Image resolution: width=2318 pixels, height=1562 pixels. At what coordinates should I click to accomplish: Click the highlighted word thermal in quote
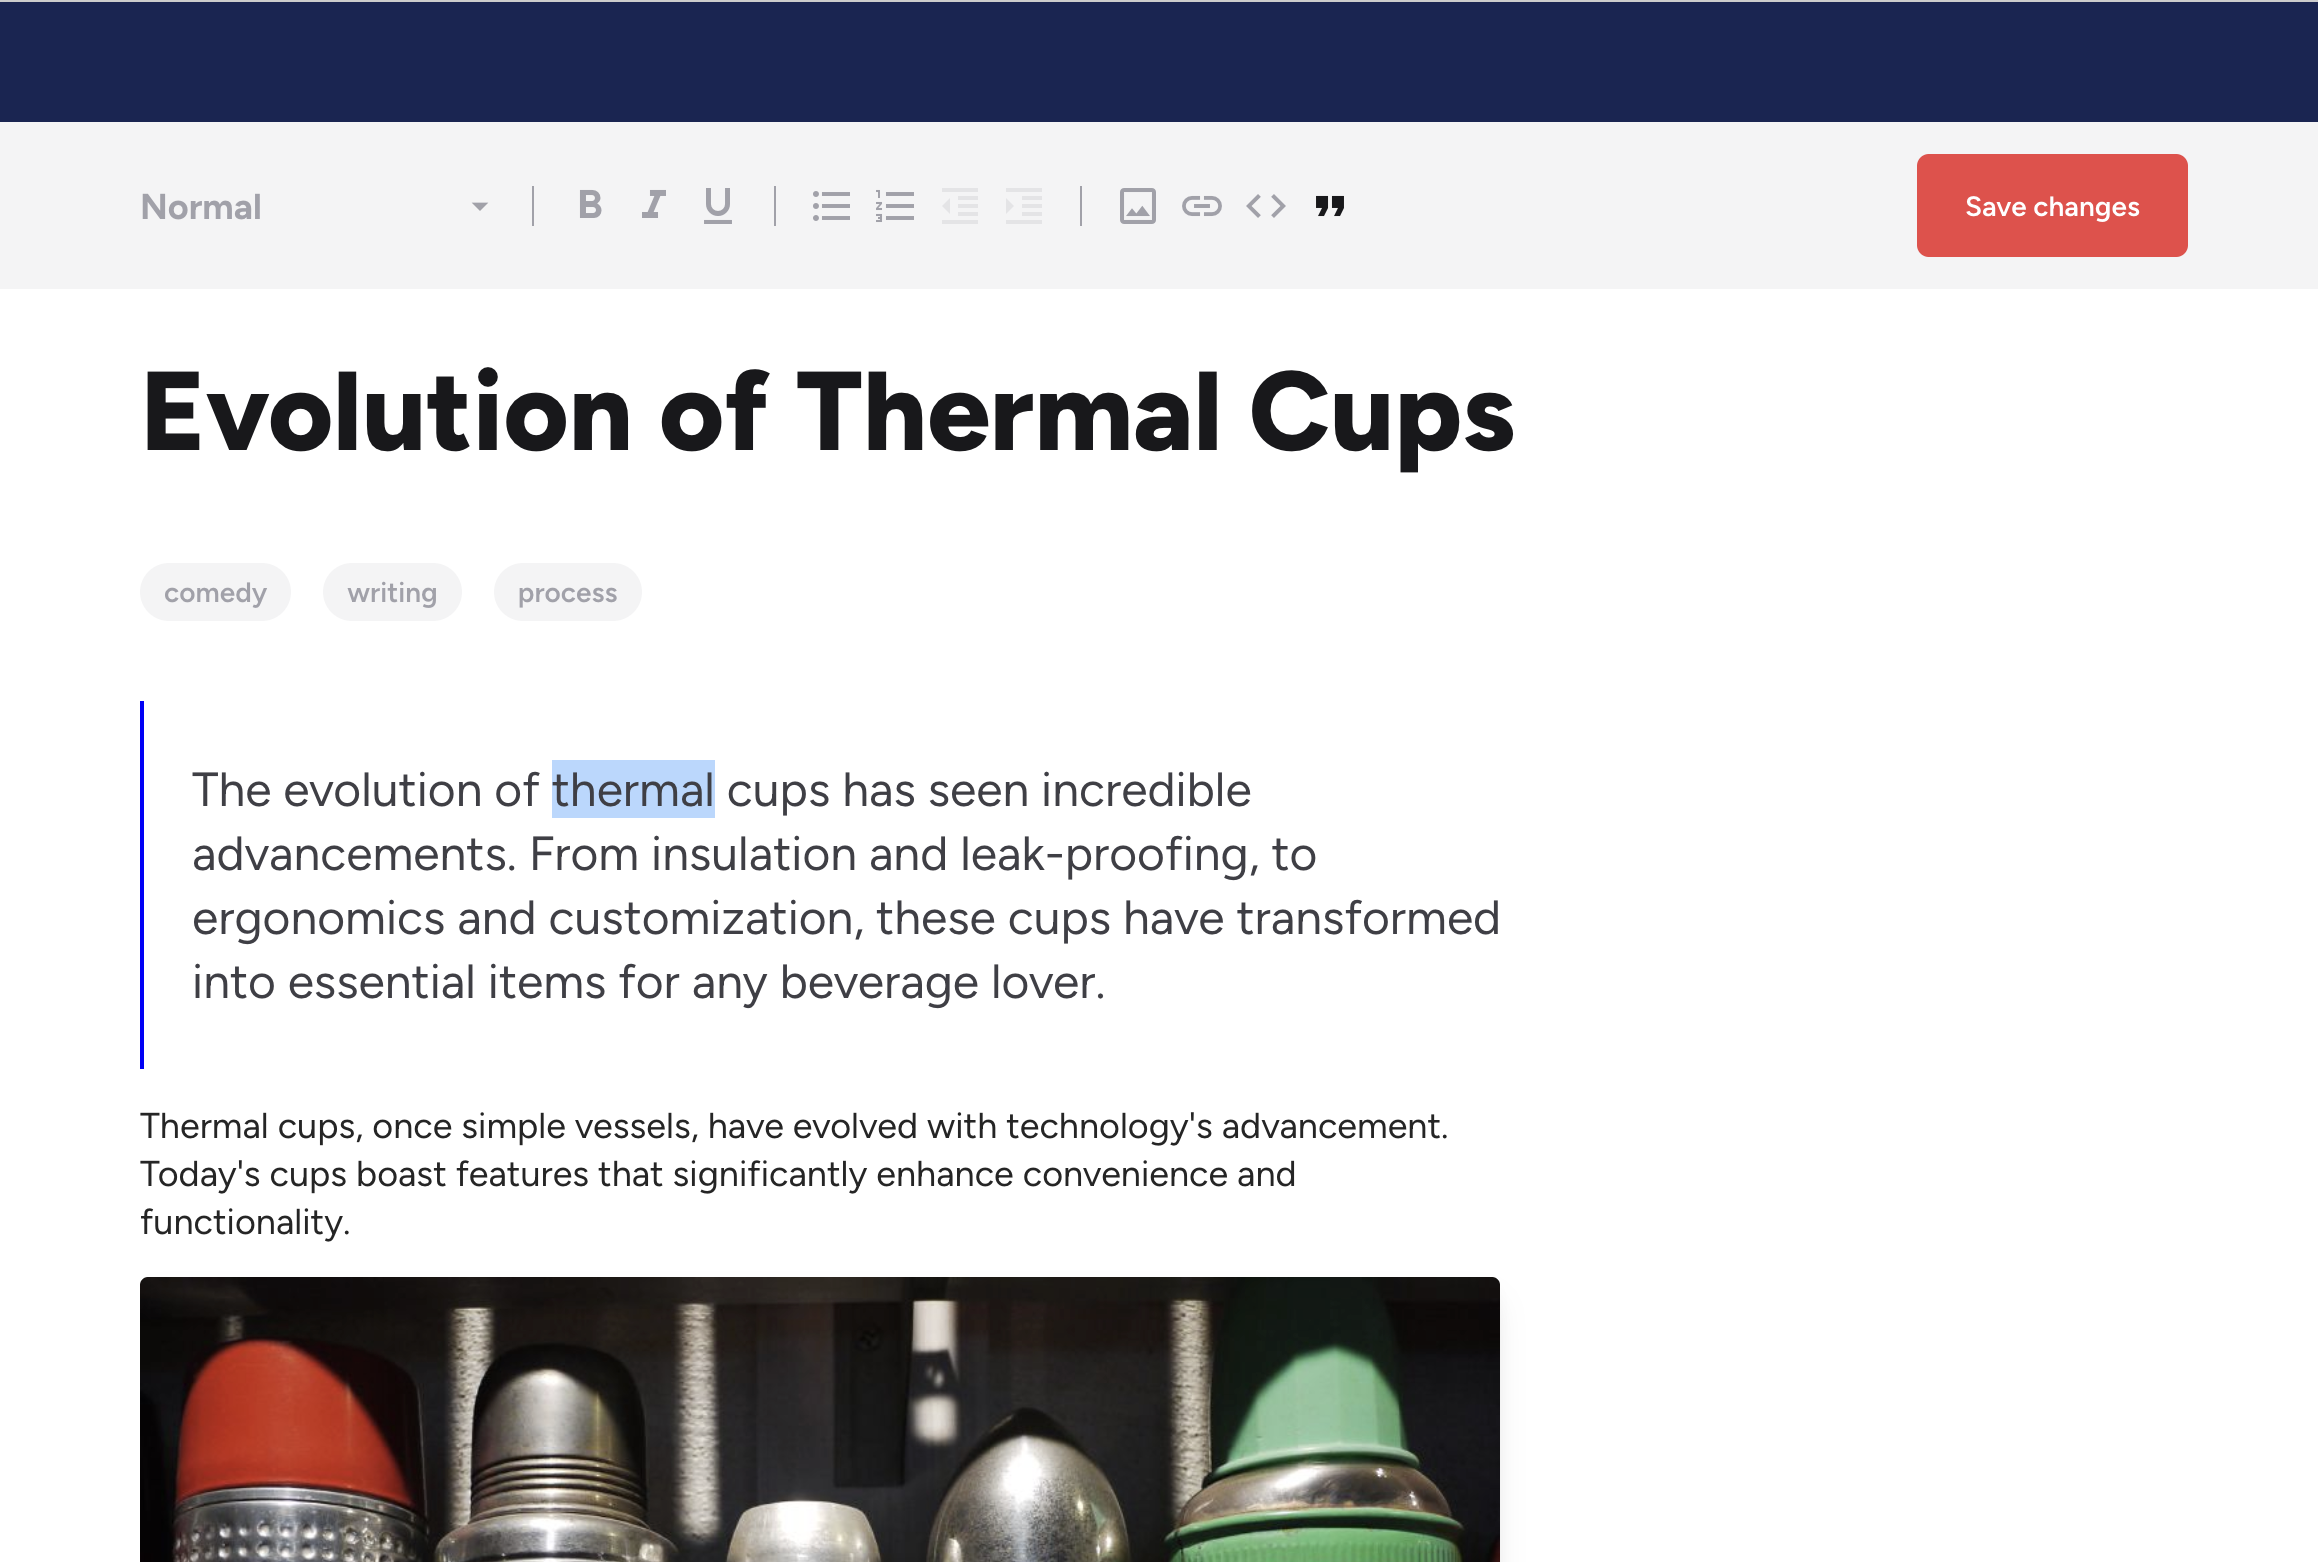click(633, 790)
